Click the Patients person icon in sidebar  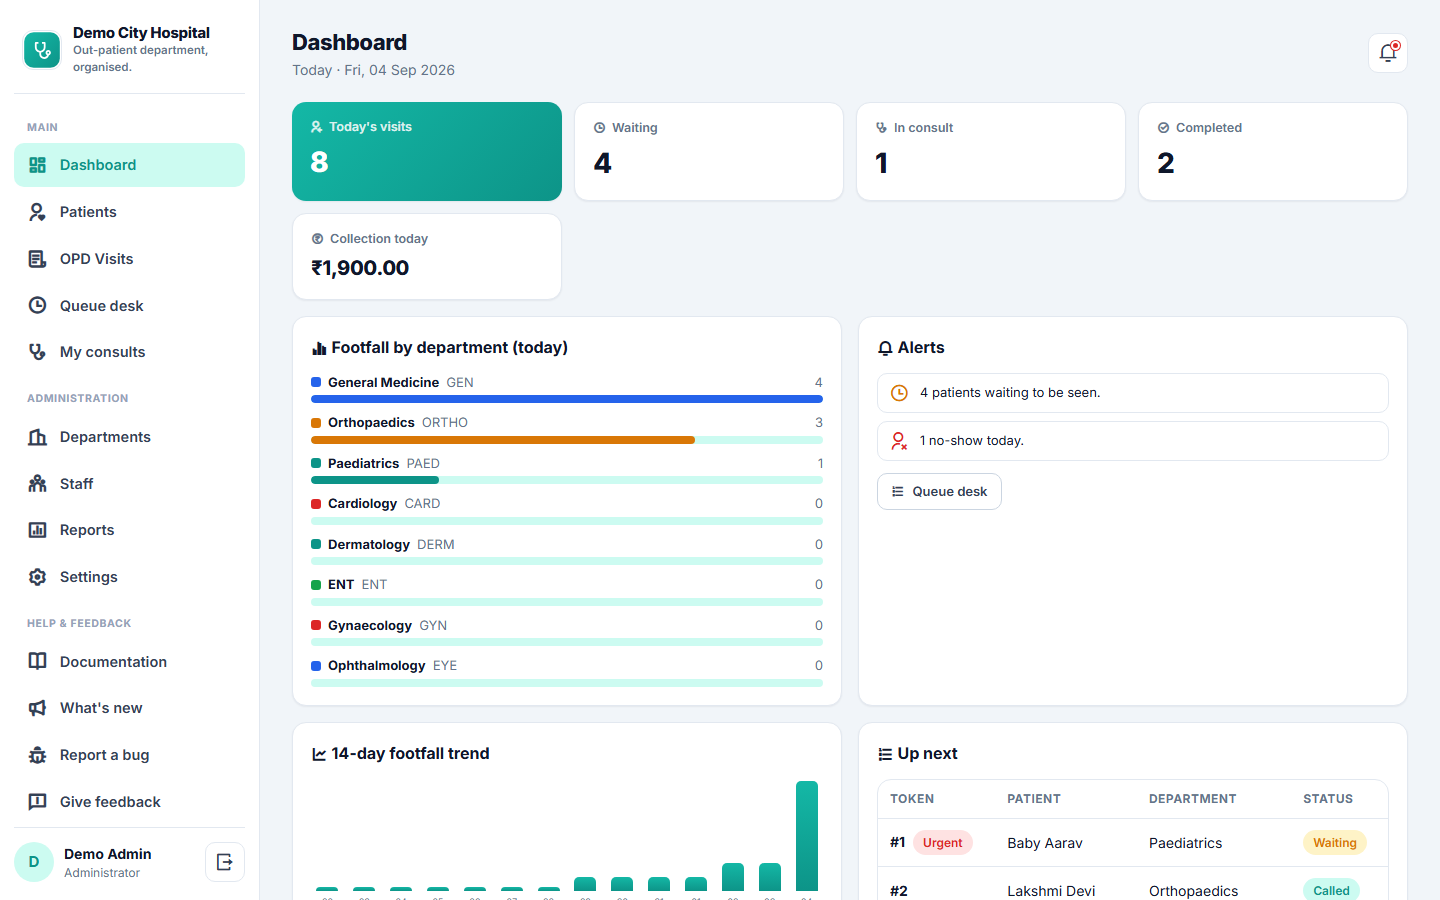(x=37, y=212)
